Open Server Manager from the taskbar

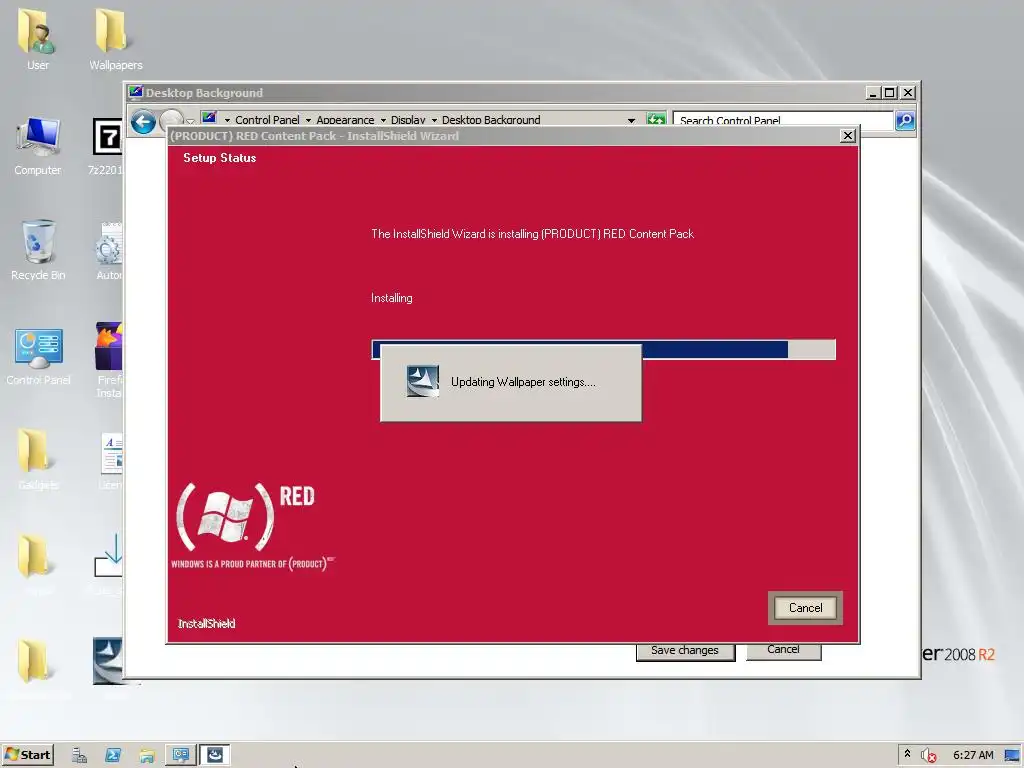(x=79, y=756)
